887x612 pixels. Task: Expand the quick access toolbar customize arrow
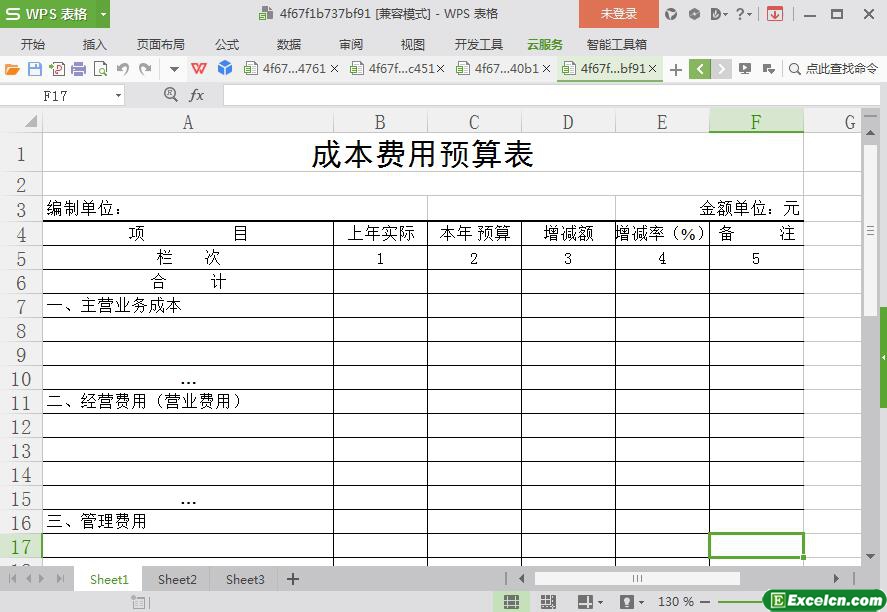[174, 69]
